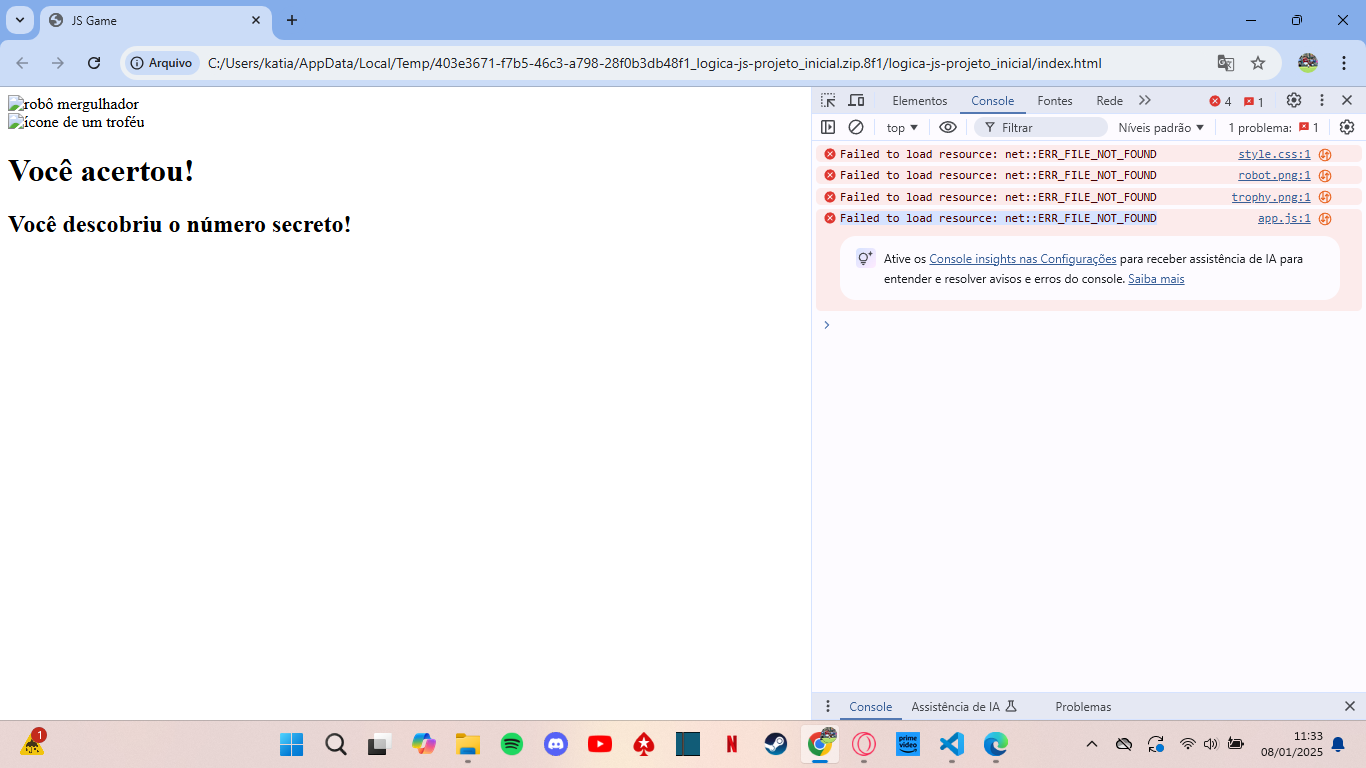Click the Arquivo site info chip
This screenshot has height=768, width=1366.
coord(161,63)
